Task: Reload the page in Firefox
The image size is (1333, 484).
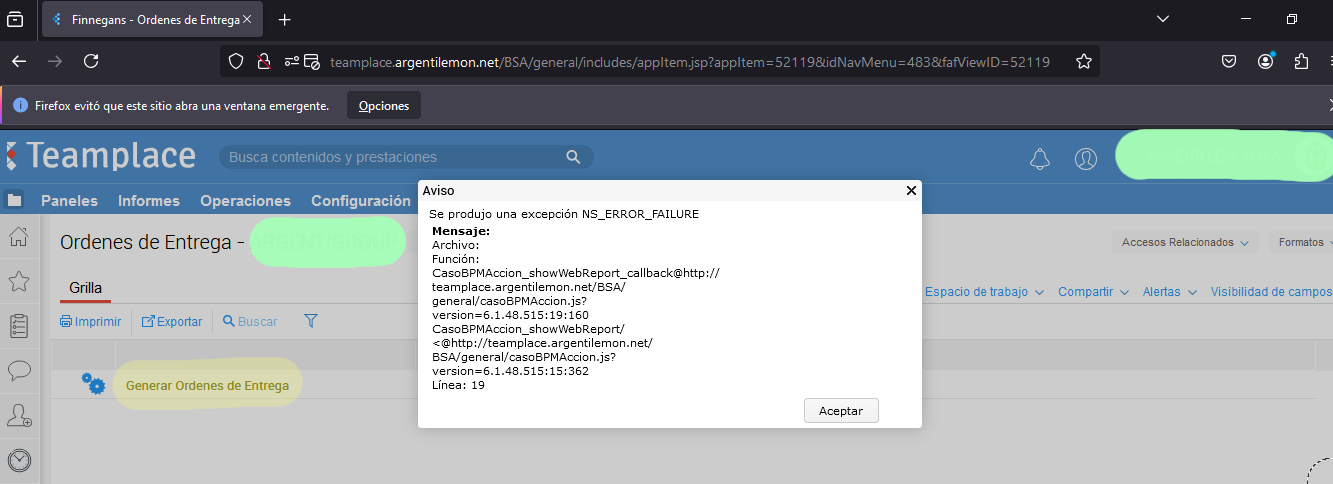Action: (91, 62)
